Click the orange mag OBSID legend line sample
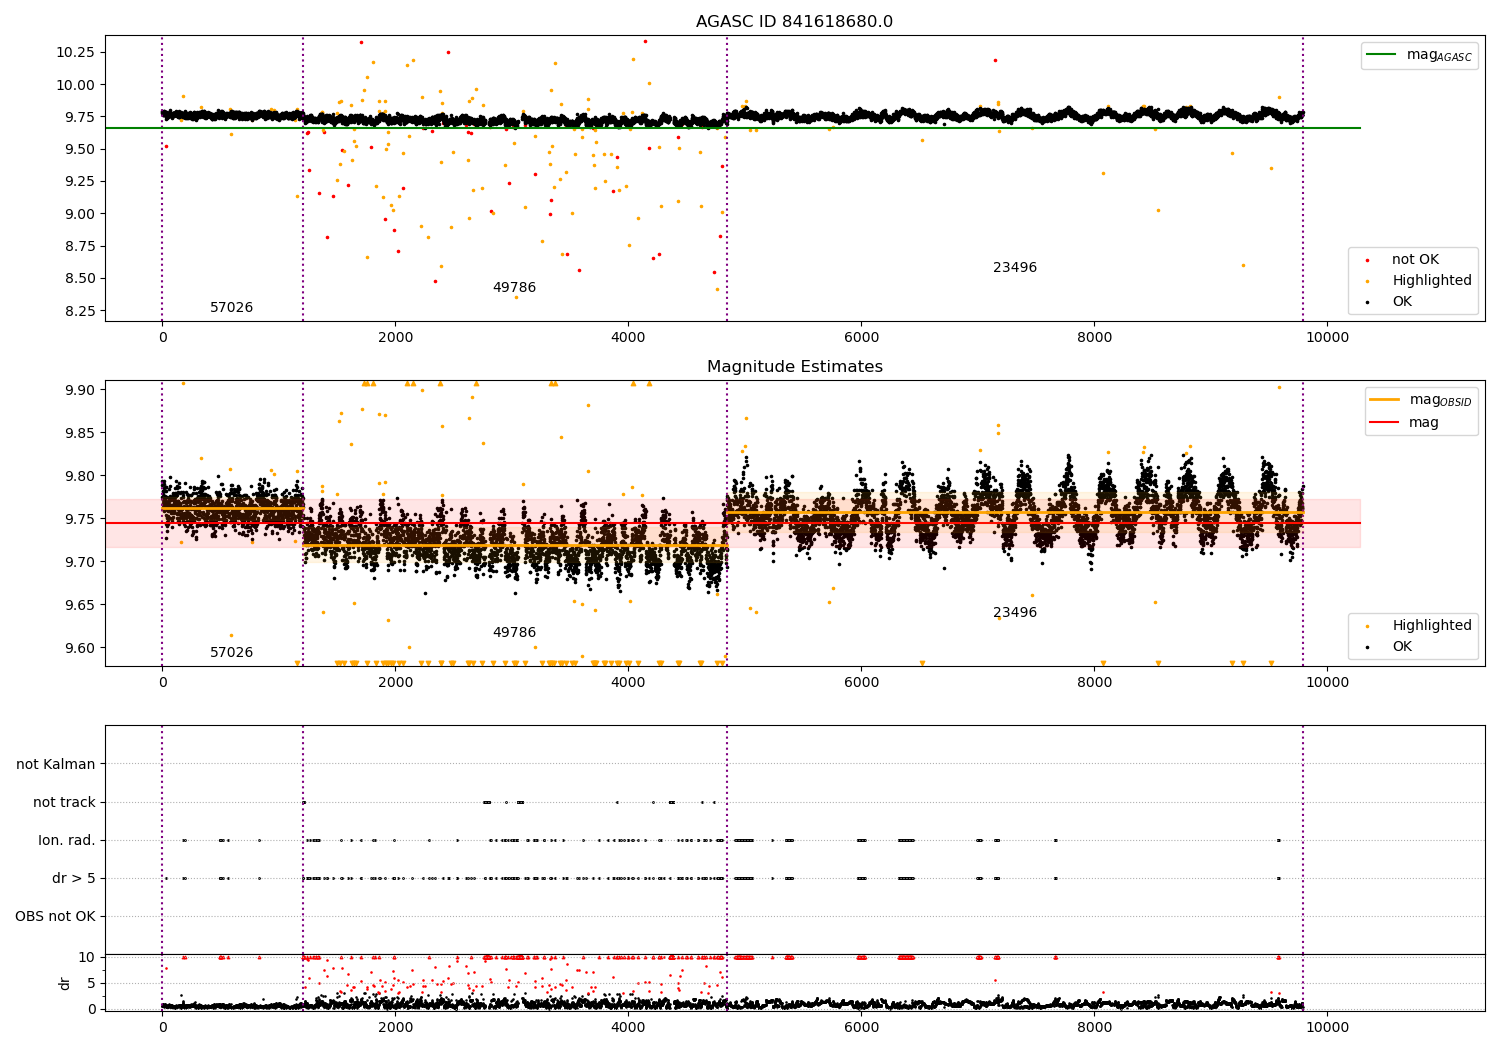This screenshot has height=1050, width=1500. (1385, 400)
